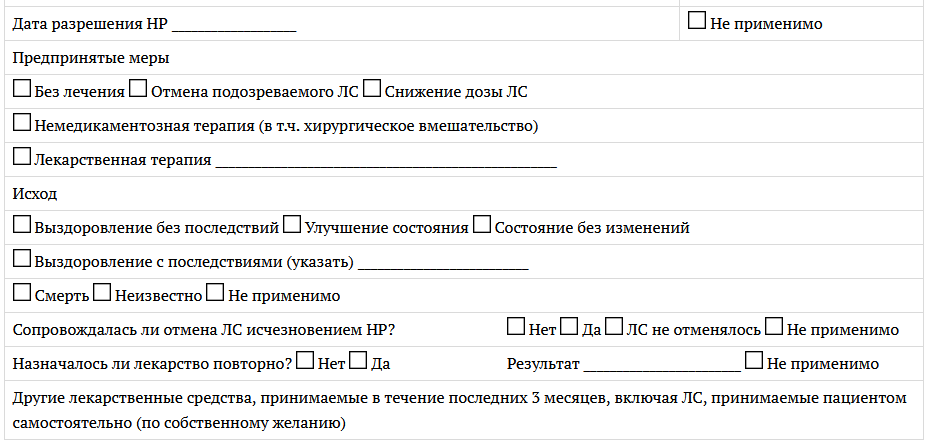This screenshot has height=440, width=930.
Task: Select 'Неизвестно' outcome checkbox
Action: pos(102,293)
